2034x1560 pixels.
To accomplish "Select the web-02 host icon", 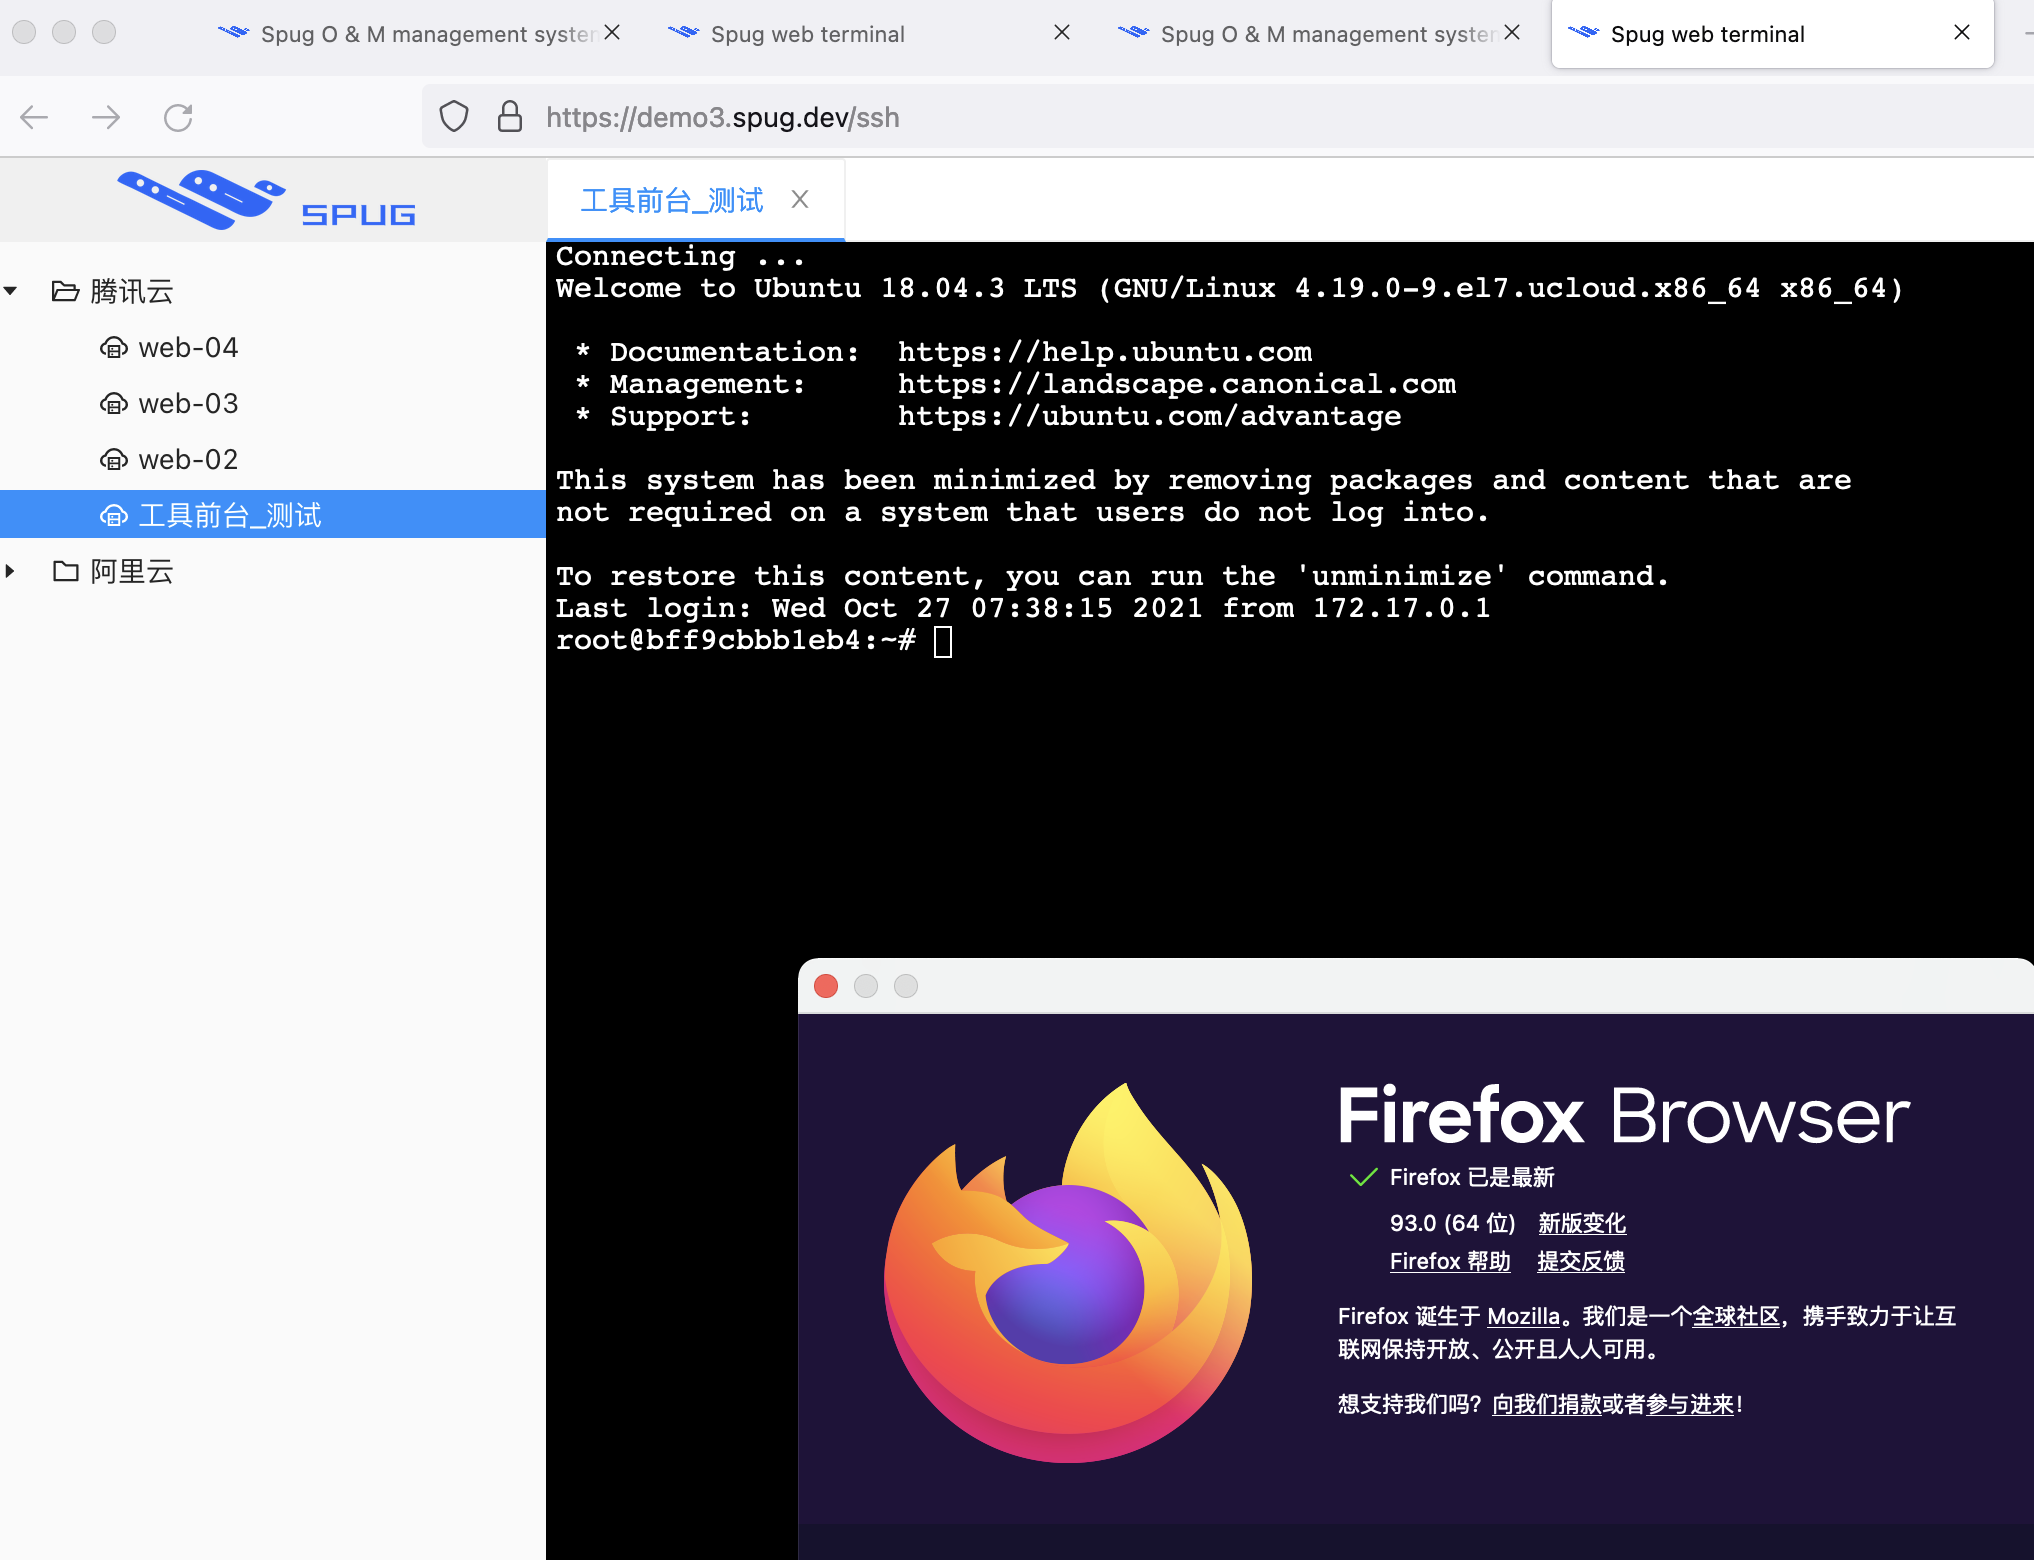I will (x=114, y=459).
